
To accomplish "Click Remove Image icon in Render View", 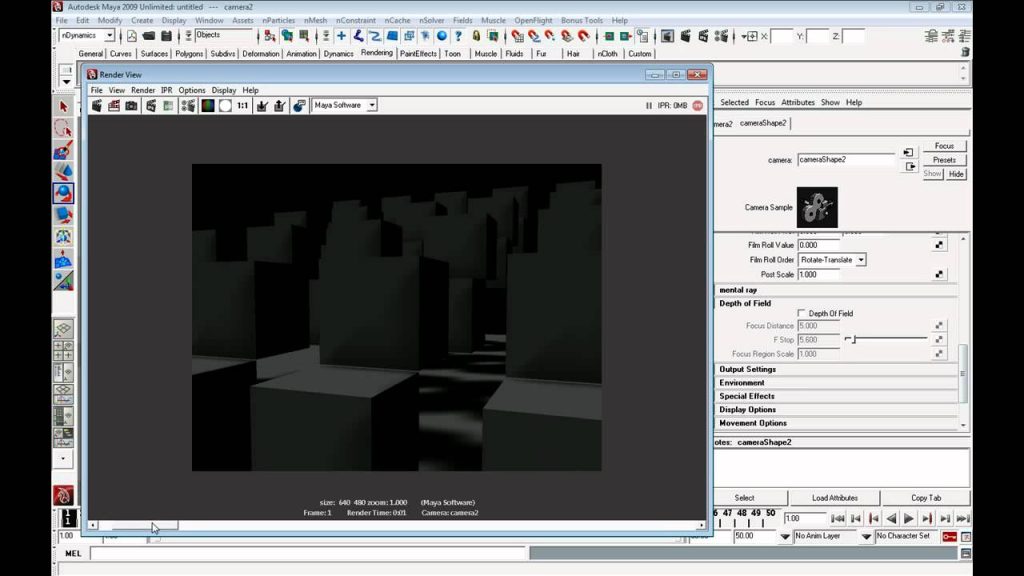I will pyautogui.click(x=280, y=105).
